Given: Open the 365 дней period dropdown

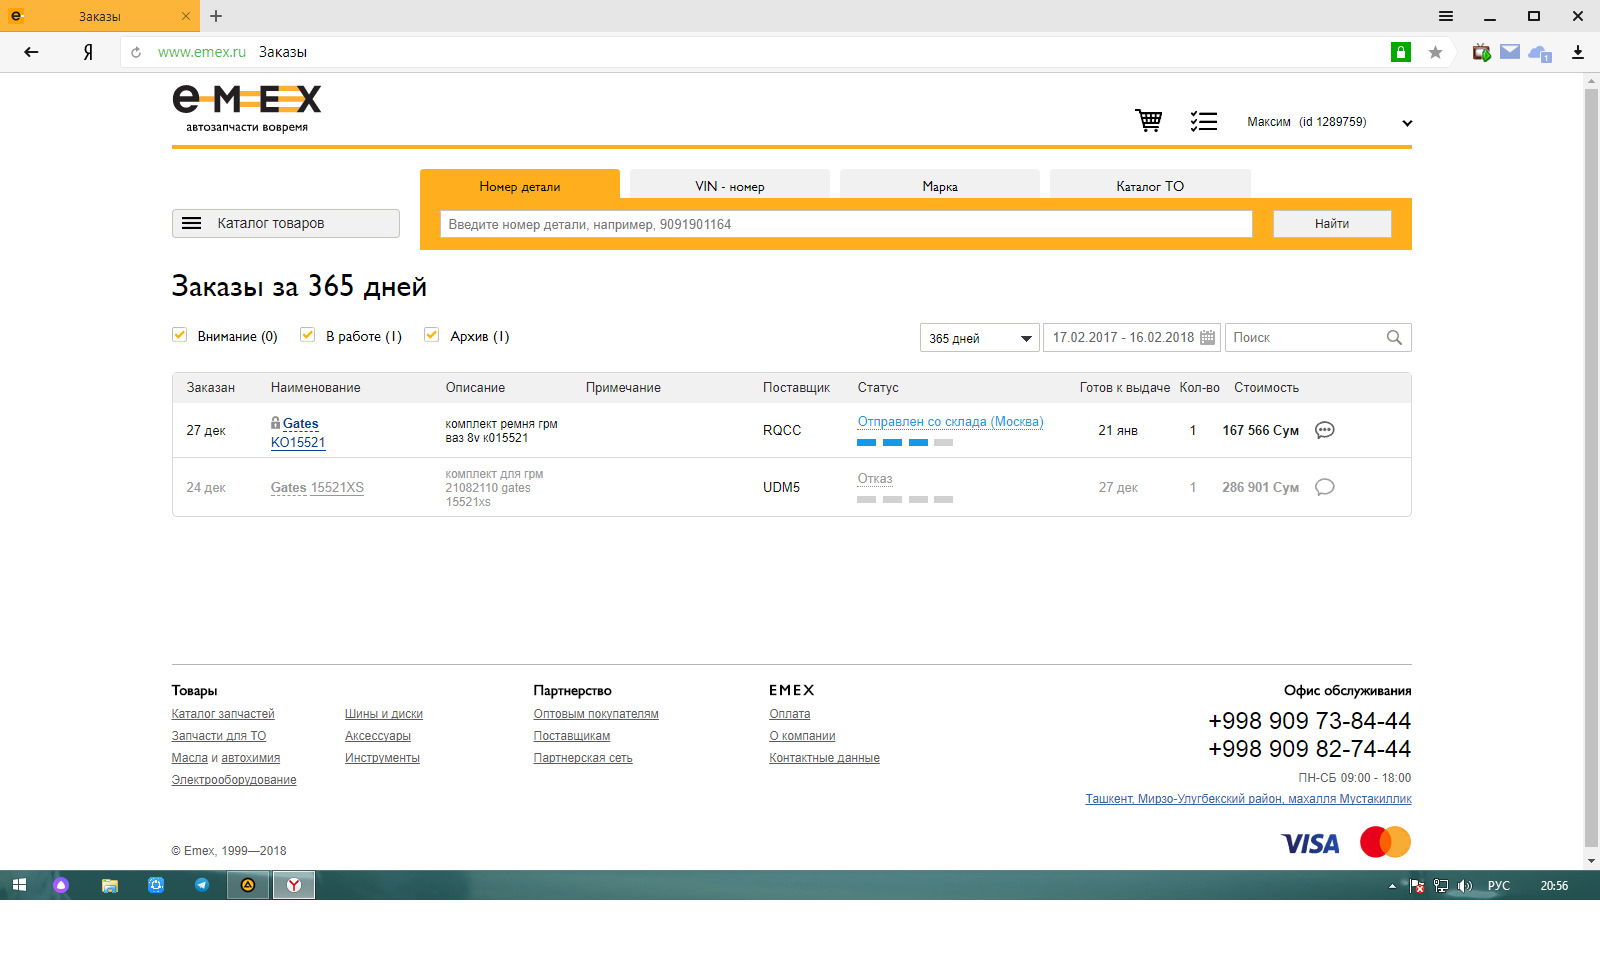Looking at the screenshot, I should coord(980,338).
